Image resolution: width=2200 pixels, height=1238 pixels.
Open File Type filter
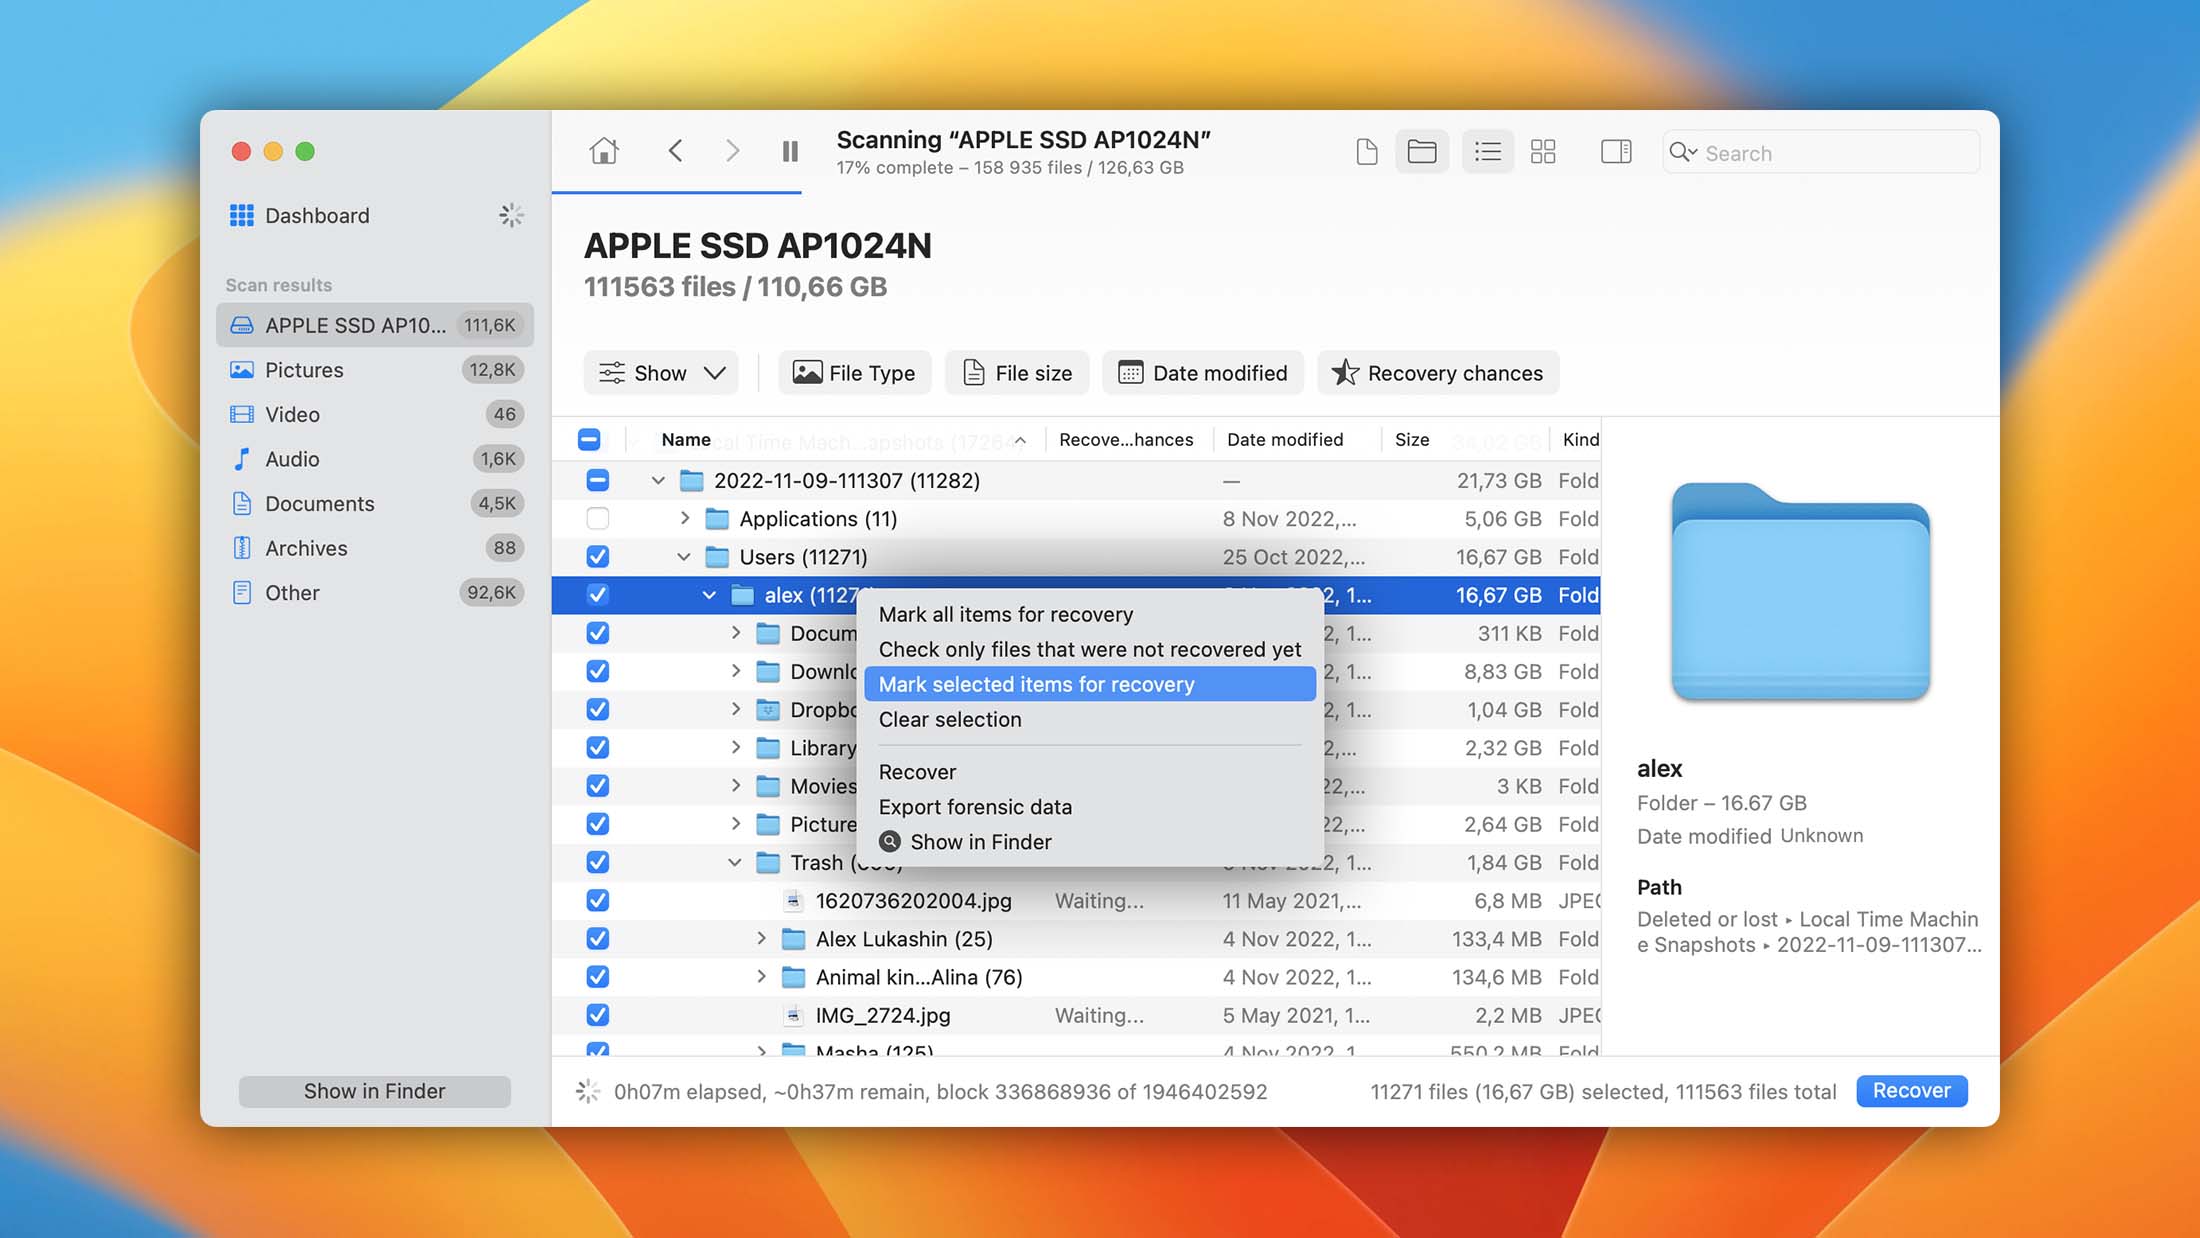(x=854, y=373)
